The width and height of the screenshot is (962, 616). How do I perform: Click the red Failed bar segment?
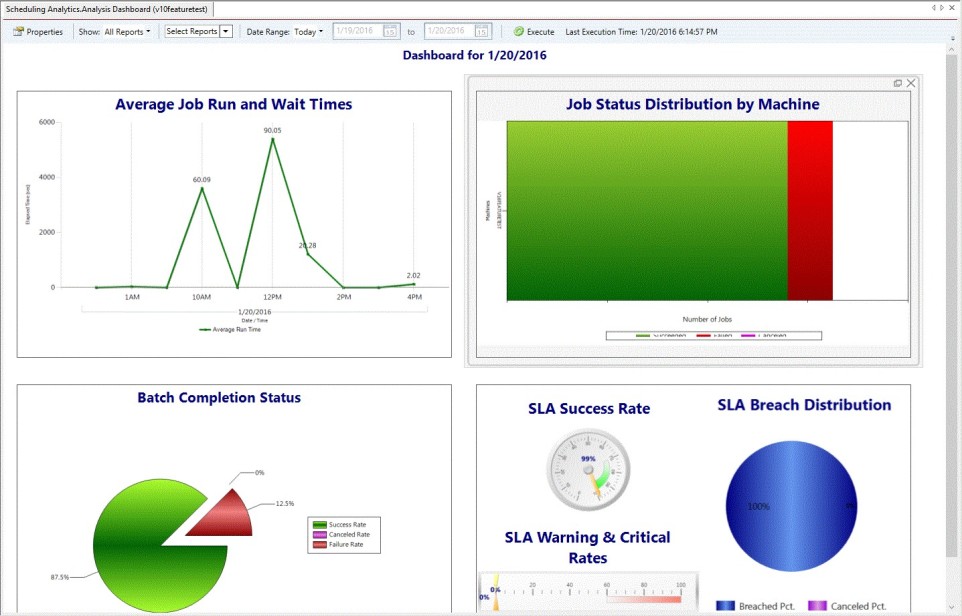pyautogui.click(x=810, y=210)
